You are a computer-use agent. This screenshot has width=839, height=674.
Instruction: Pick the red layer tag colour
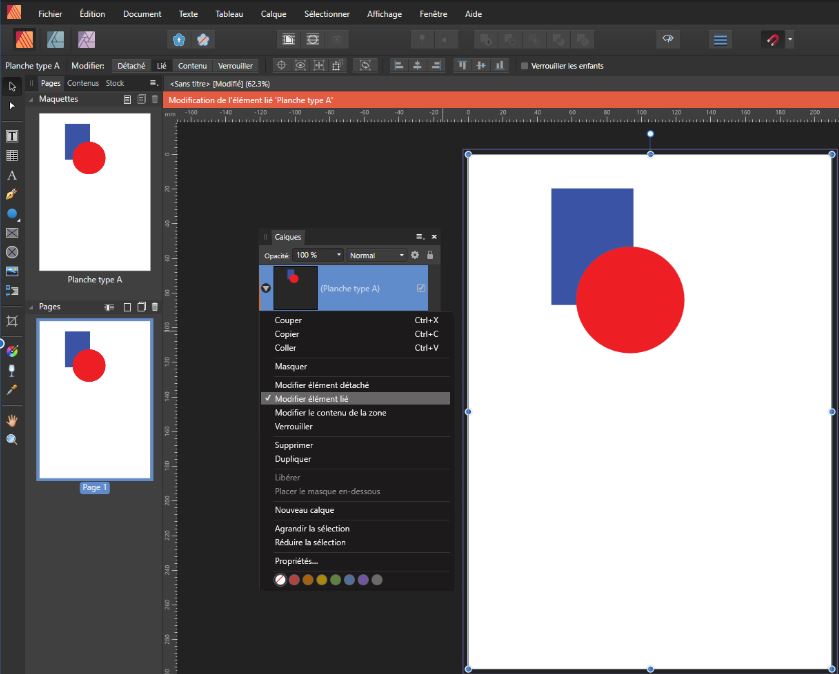click(x=294, y=580)
